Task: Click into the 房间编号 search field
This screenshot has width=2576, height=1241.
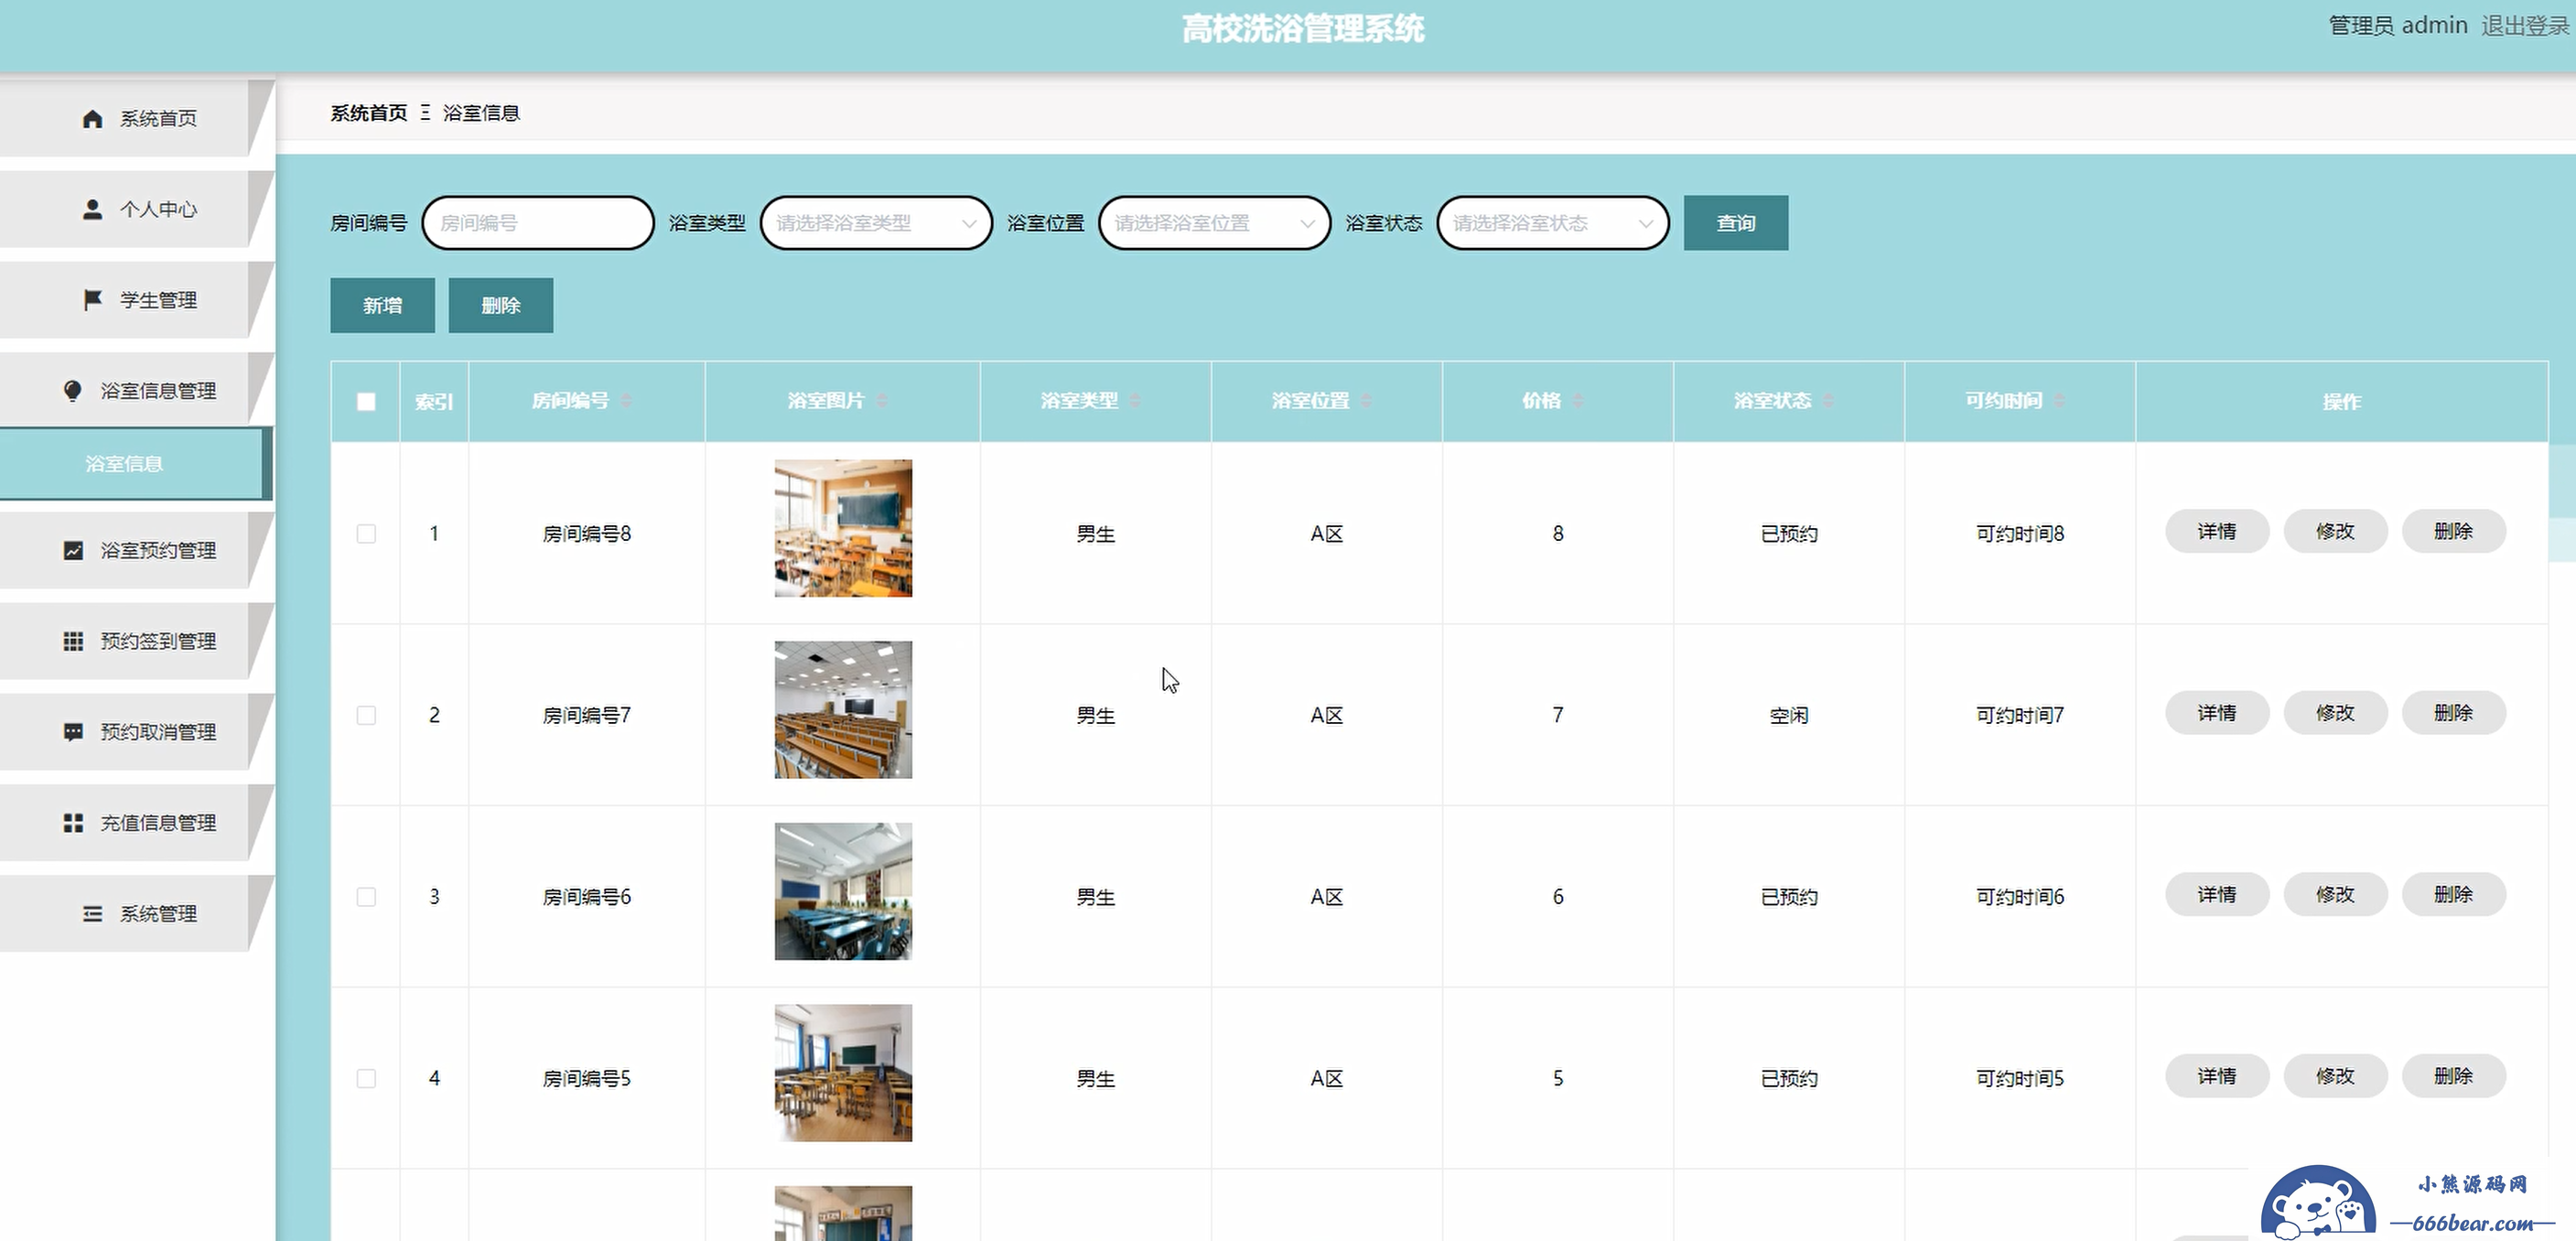Action: pos(538,223)
